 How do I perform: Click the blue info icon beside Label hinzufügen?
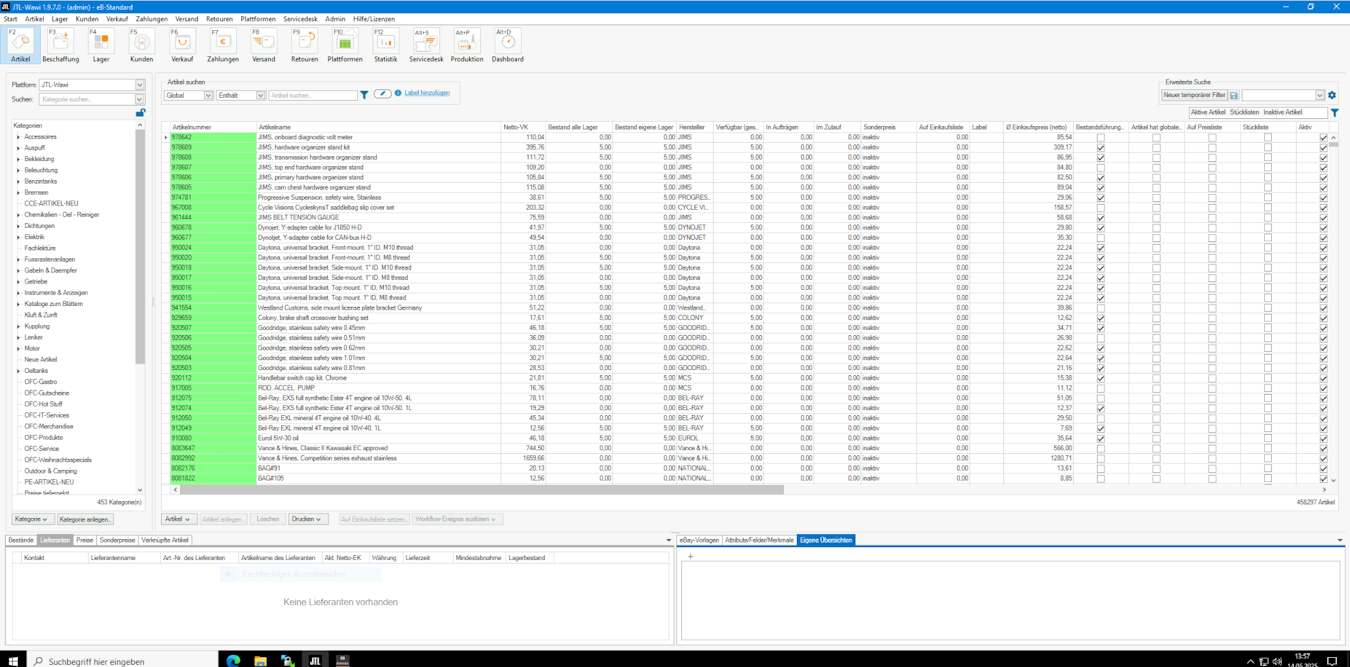tap(398, 93)
